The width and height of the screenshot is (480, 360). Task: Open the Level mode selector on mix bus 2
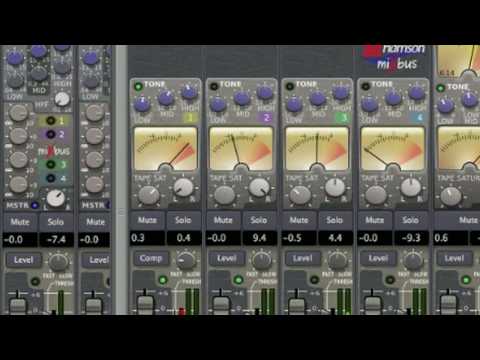click(x=227, y=258)
